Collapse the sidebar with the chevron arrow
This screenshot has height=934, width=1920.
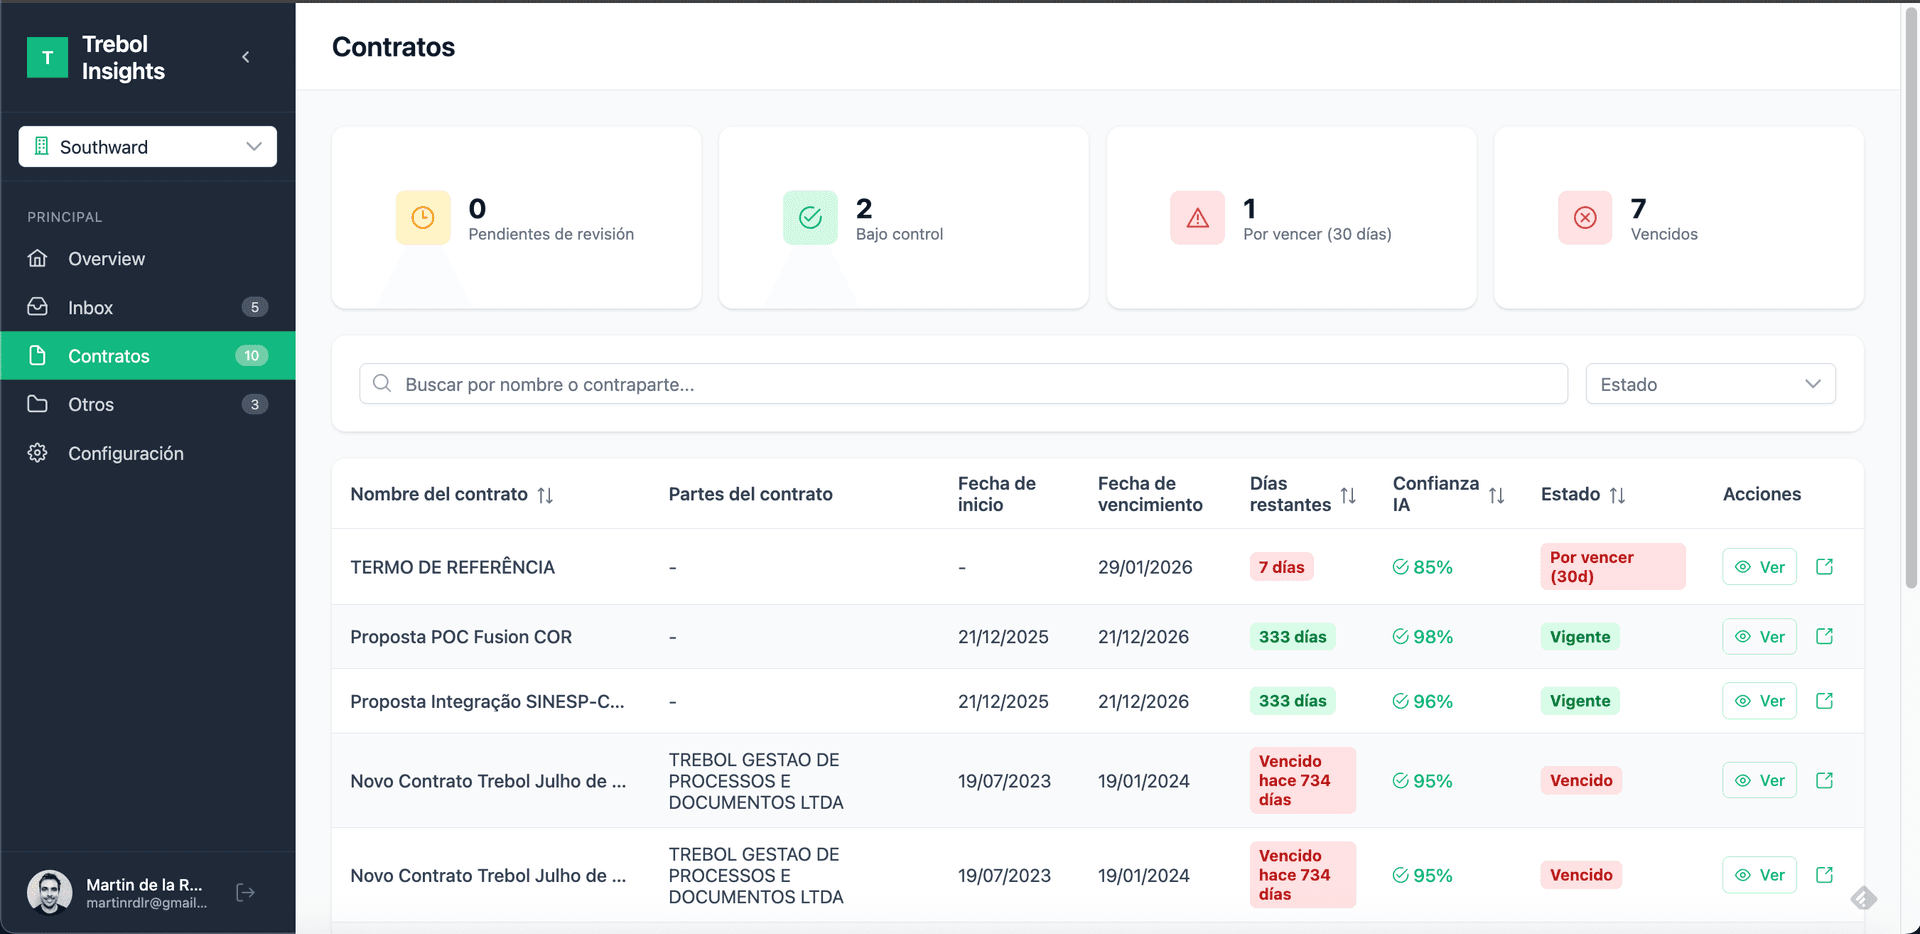coord(245,57)
